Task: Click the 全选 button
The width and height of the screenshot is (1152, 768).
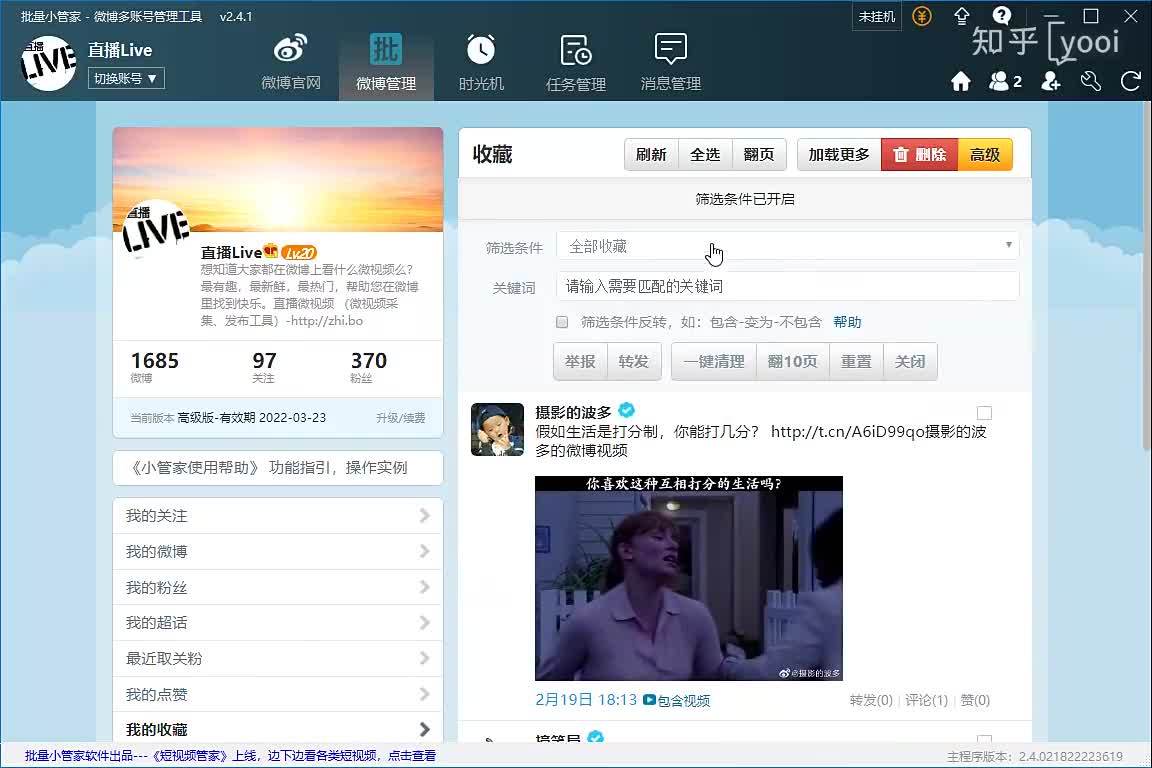Action: (705, 154)
